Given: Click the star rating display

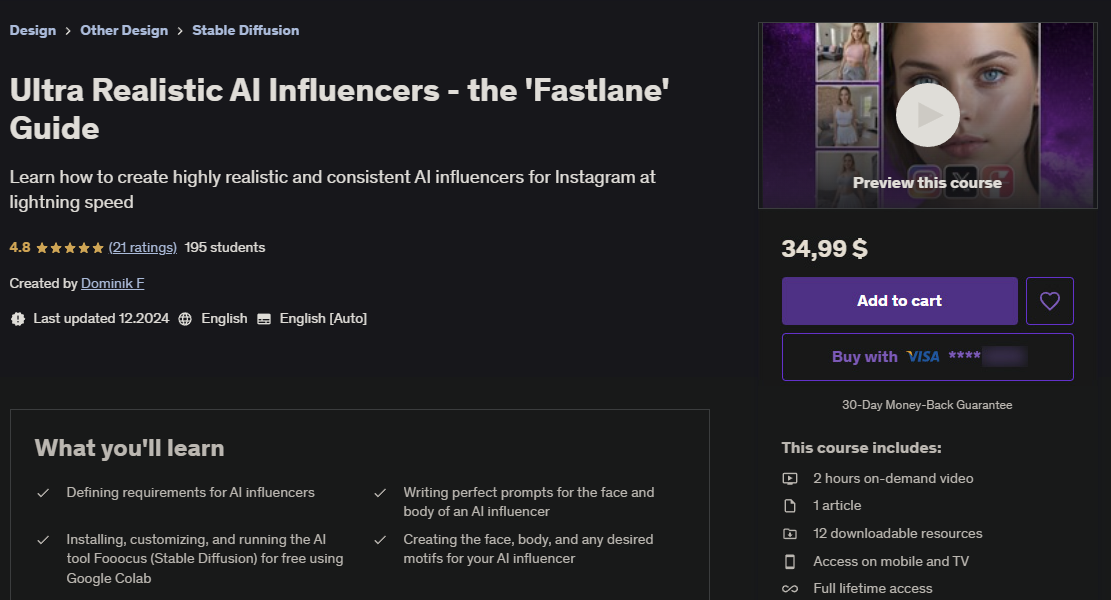Looking at the screenshot, I should [70, 247].
